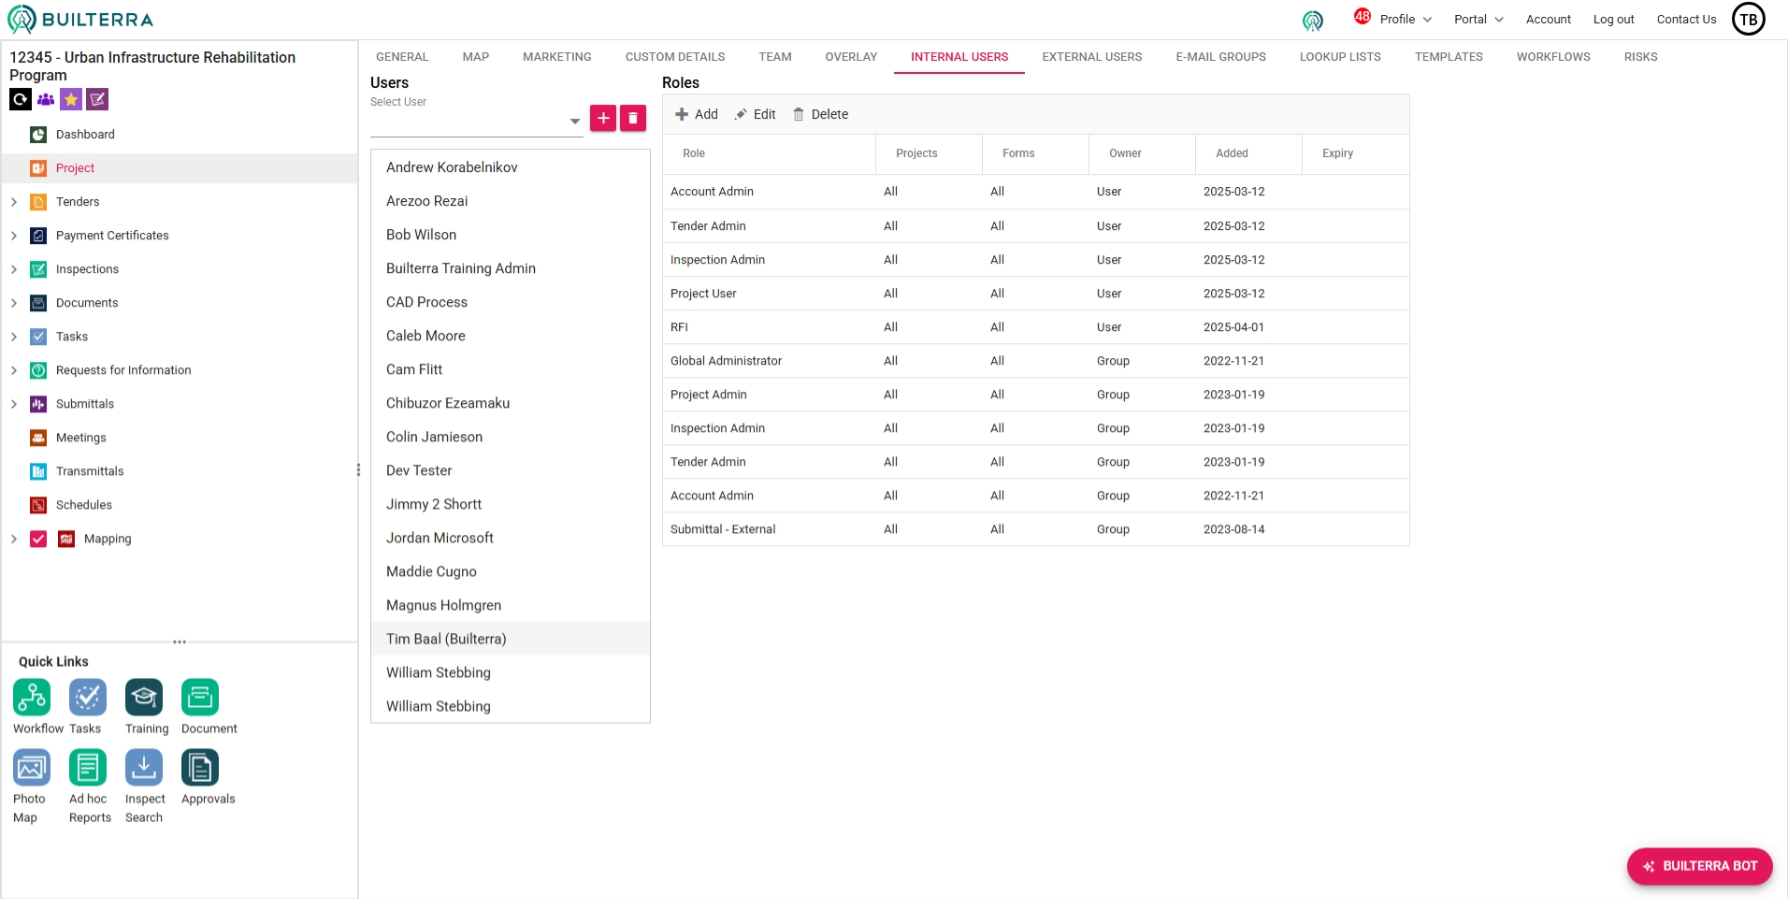Expand the Inspections tree node
The height and width of the screenshot is (899, 1788).
point(14,269)
